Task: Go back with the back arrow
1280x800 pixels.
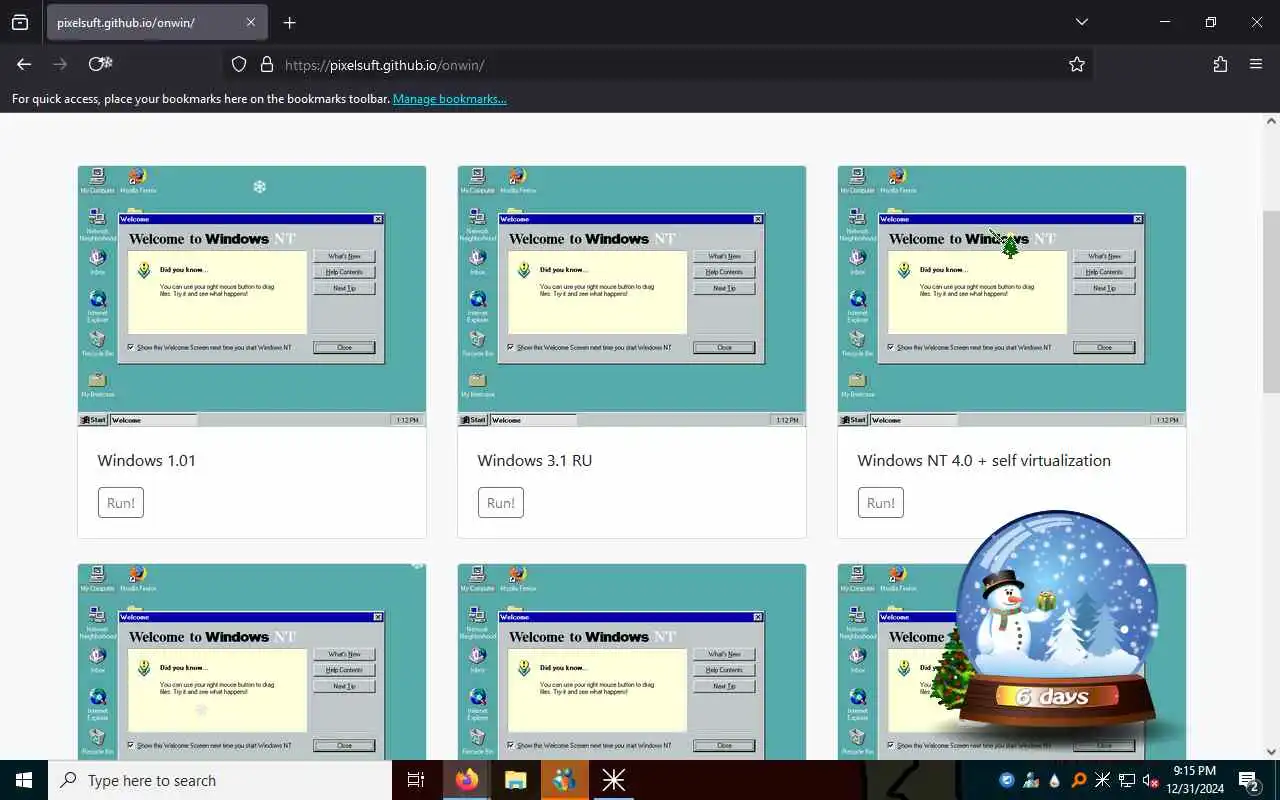Action: pyautogui.click(x=24, y=64)
